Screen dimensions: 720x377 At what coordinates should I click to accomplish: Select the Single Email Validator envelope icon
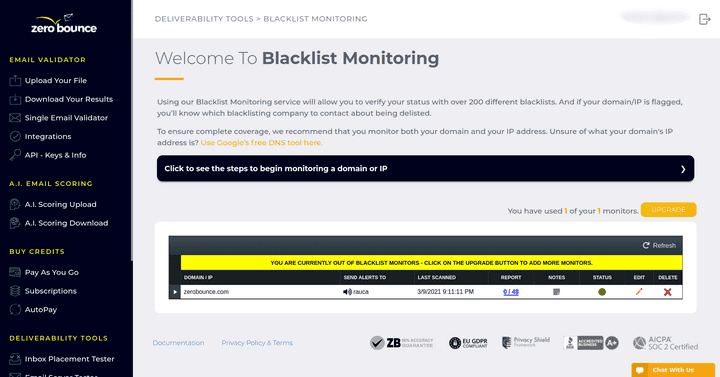click(x=15, y=118)
